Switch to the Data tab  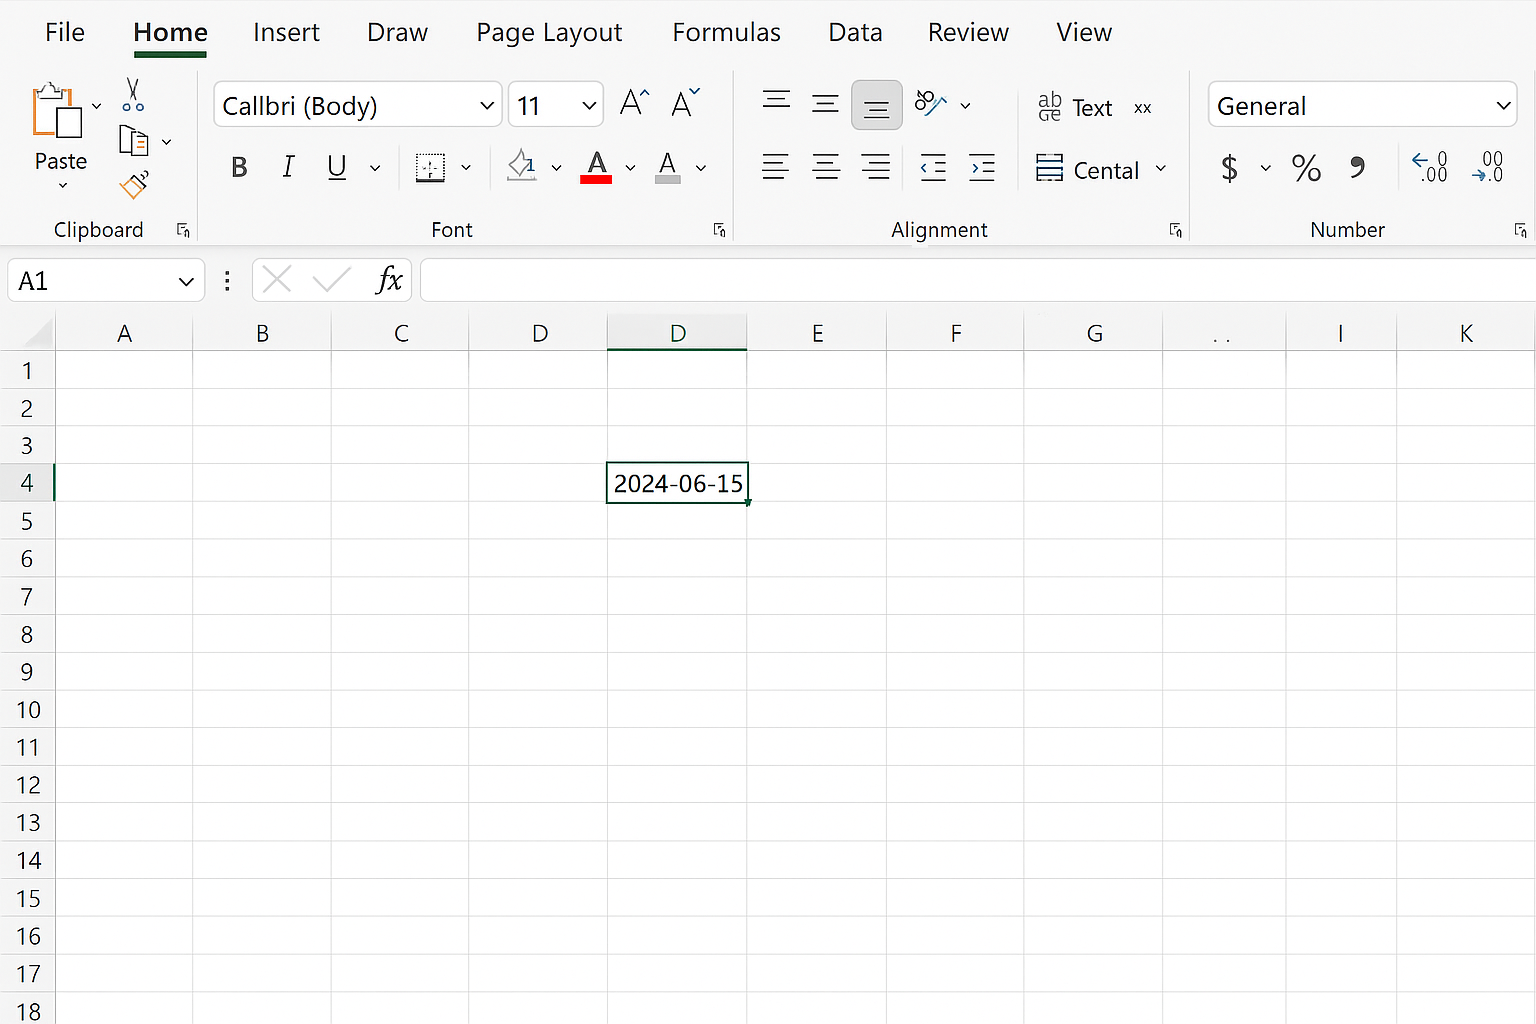(x=855, y=32)
